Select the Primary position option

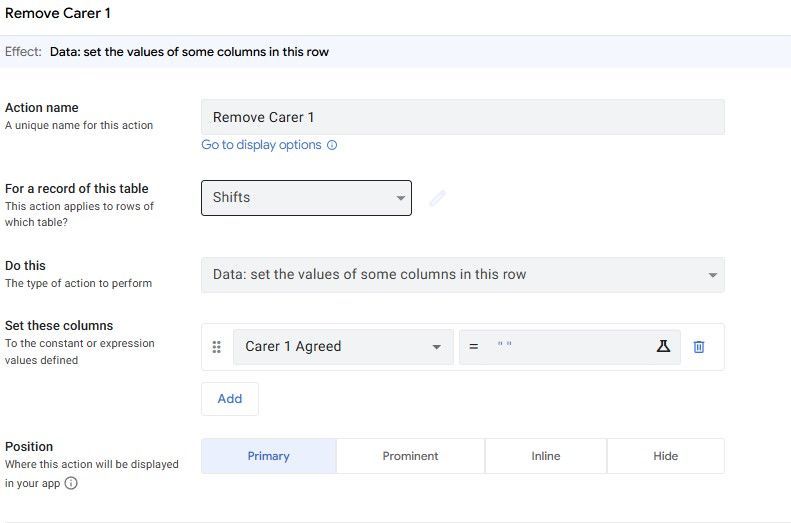268,456
